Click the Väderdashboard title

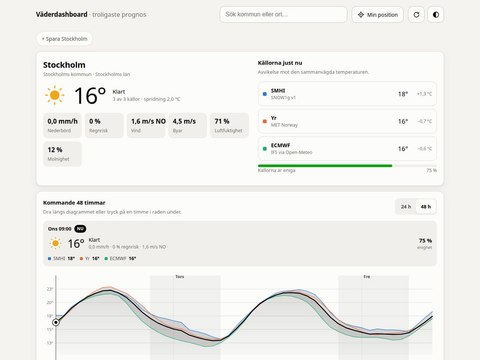point(62,14)
